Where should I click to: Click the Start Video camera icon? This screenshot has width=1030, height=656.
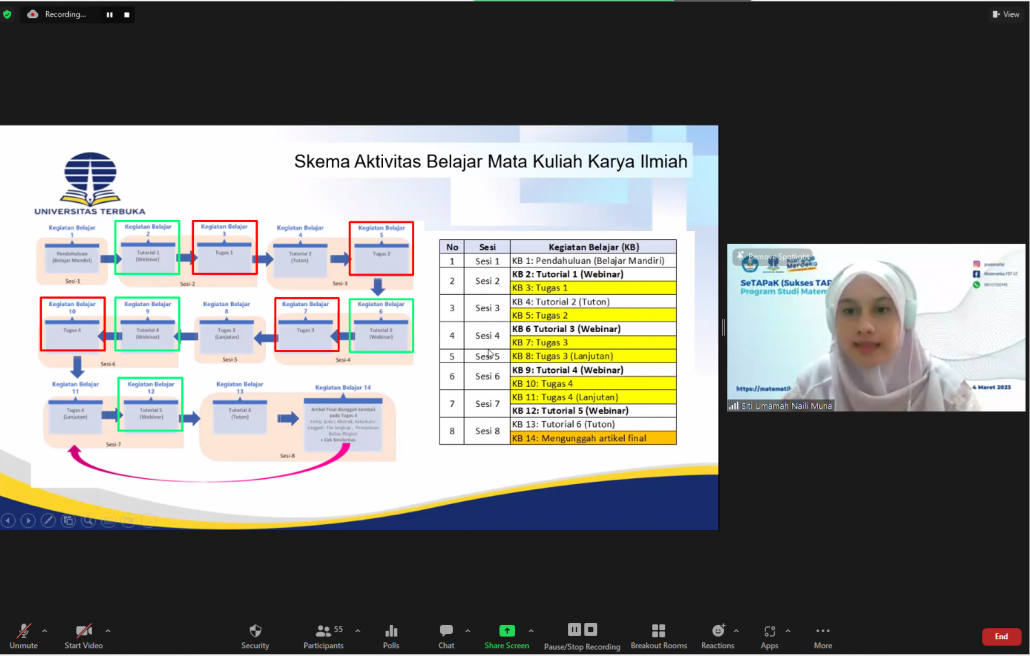pyautogui.click(x=83, y=631)
